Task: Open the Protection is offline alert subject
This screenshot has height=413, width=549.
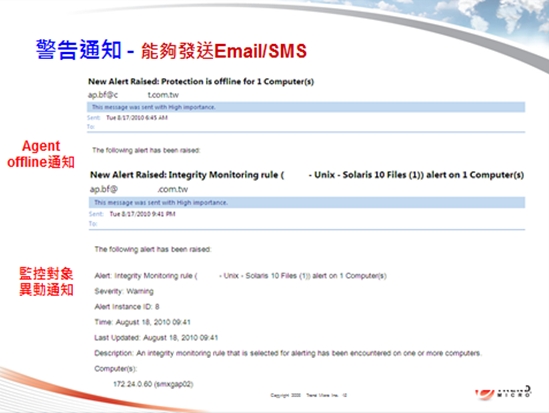Action: (x=201, y=82)
